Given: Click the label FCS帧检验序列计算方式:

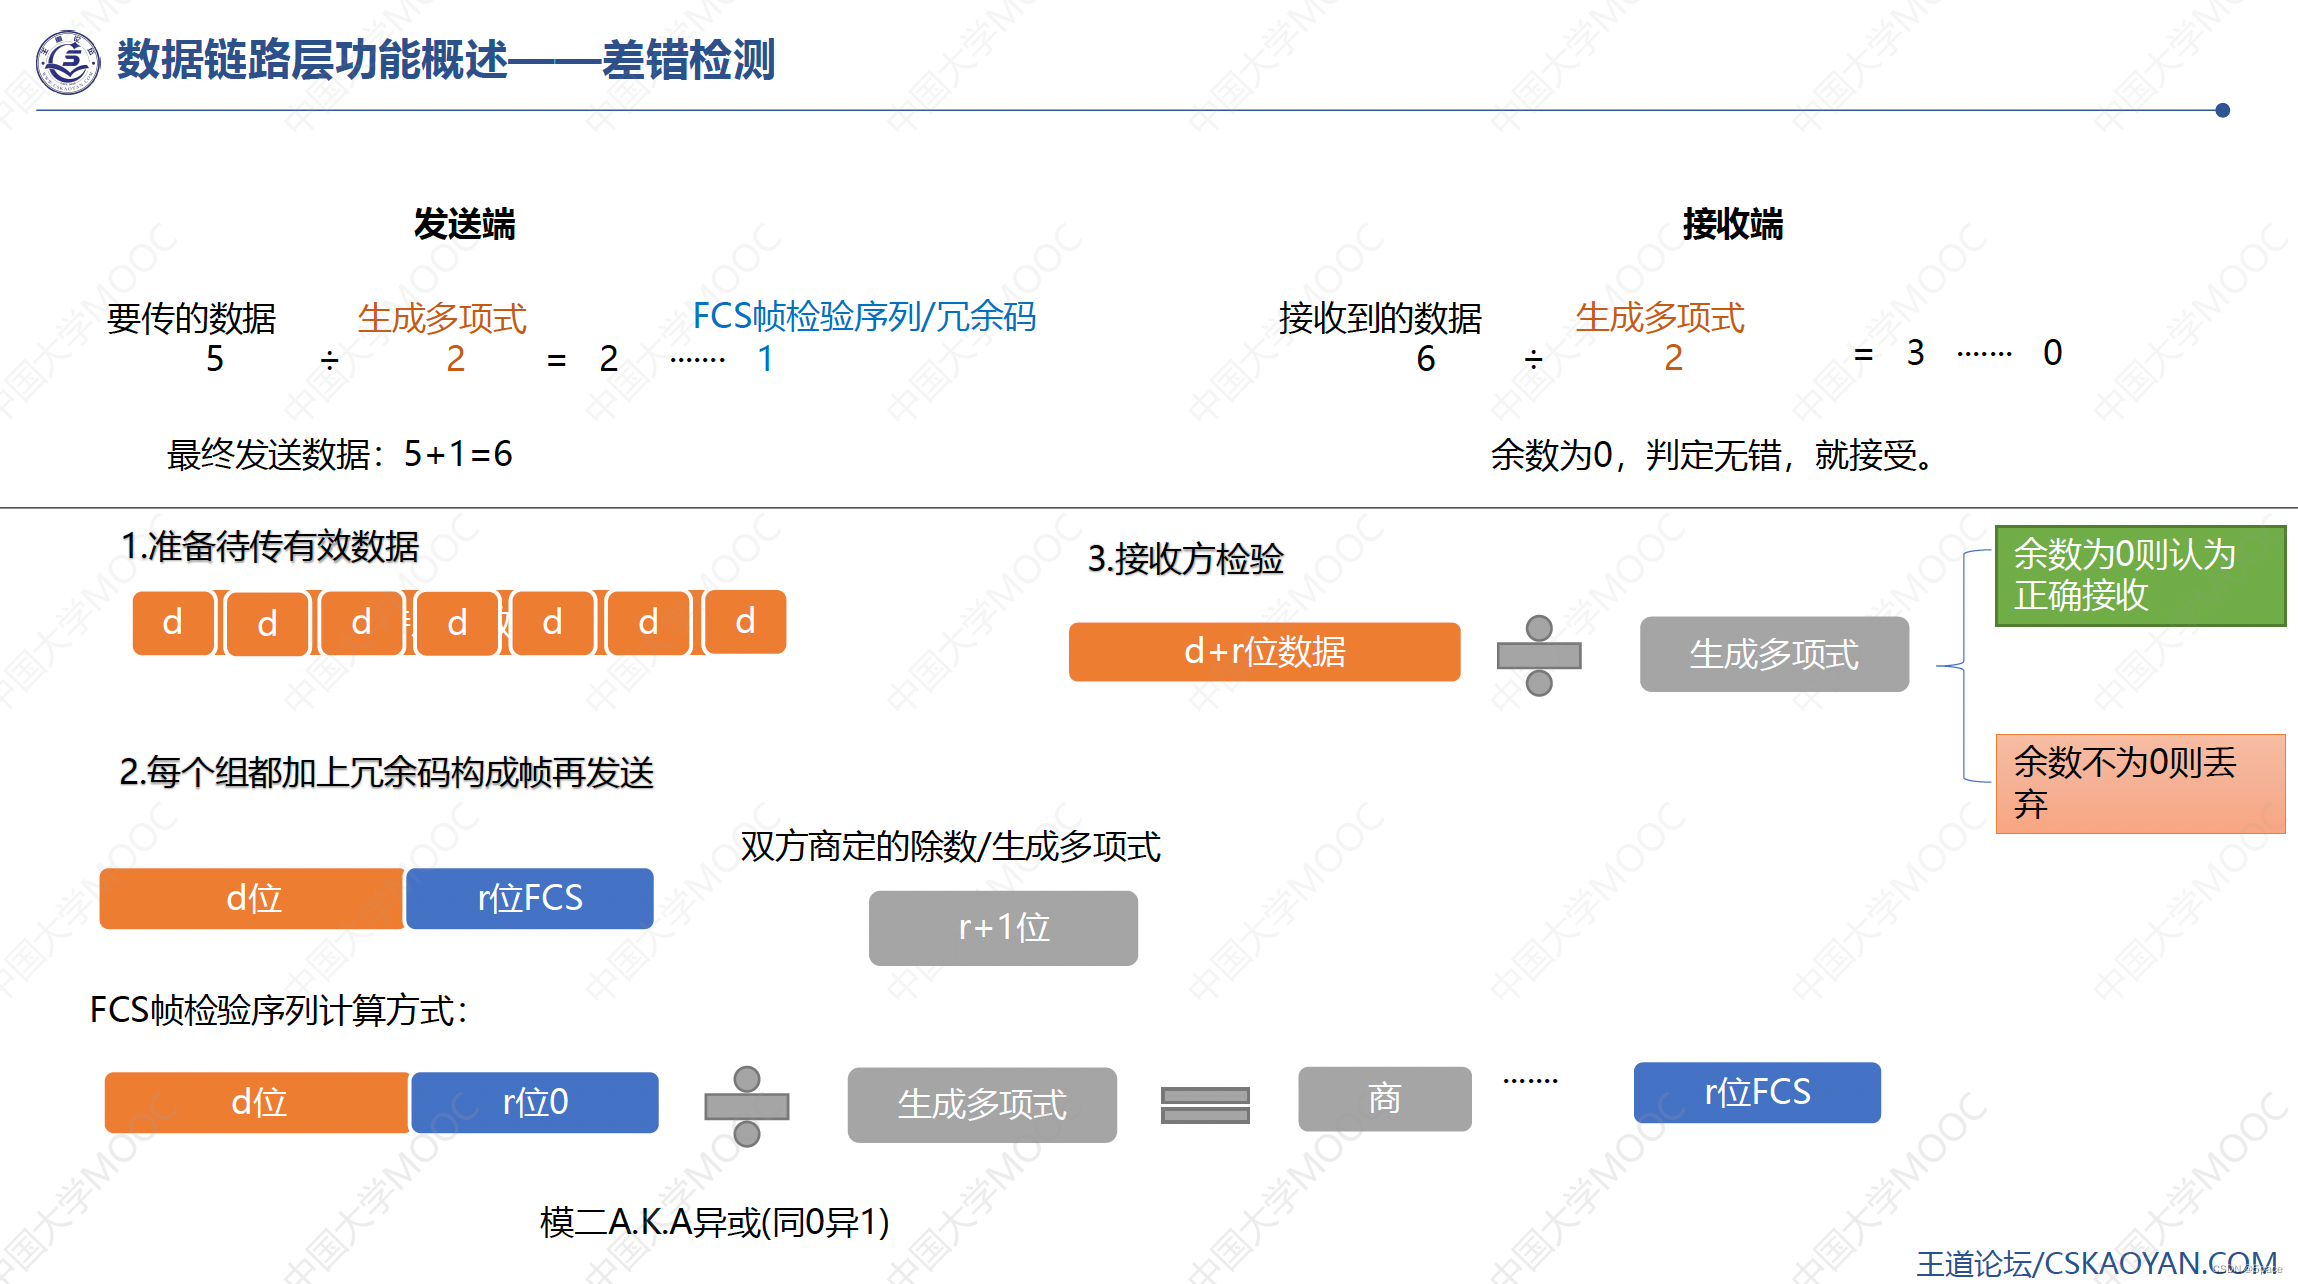Looking at the screenshot, I should [x=279, y=1011].
